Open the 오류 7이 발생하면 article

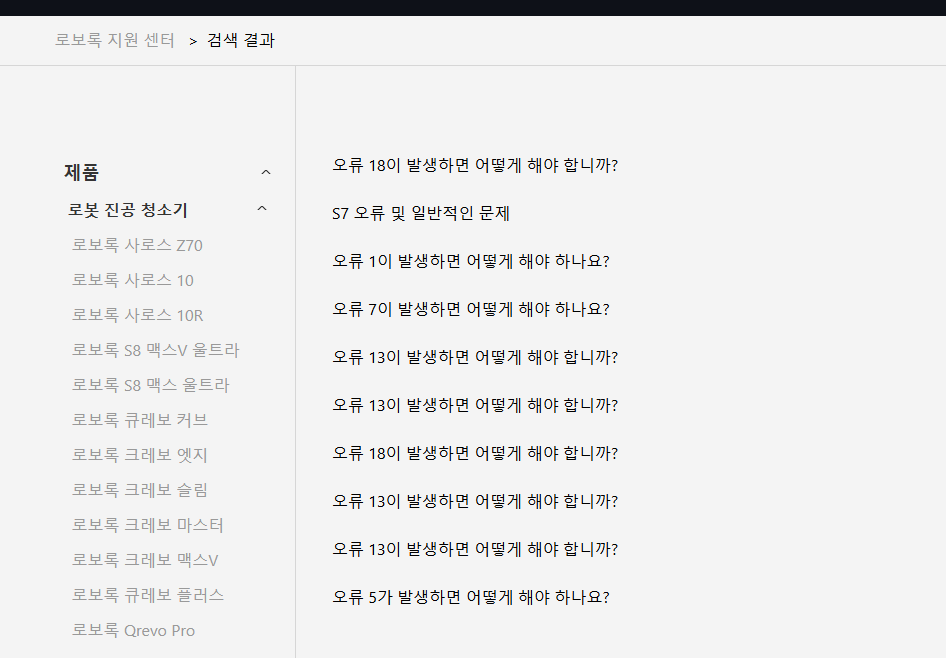(x=471, y=309)
